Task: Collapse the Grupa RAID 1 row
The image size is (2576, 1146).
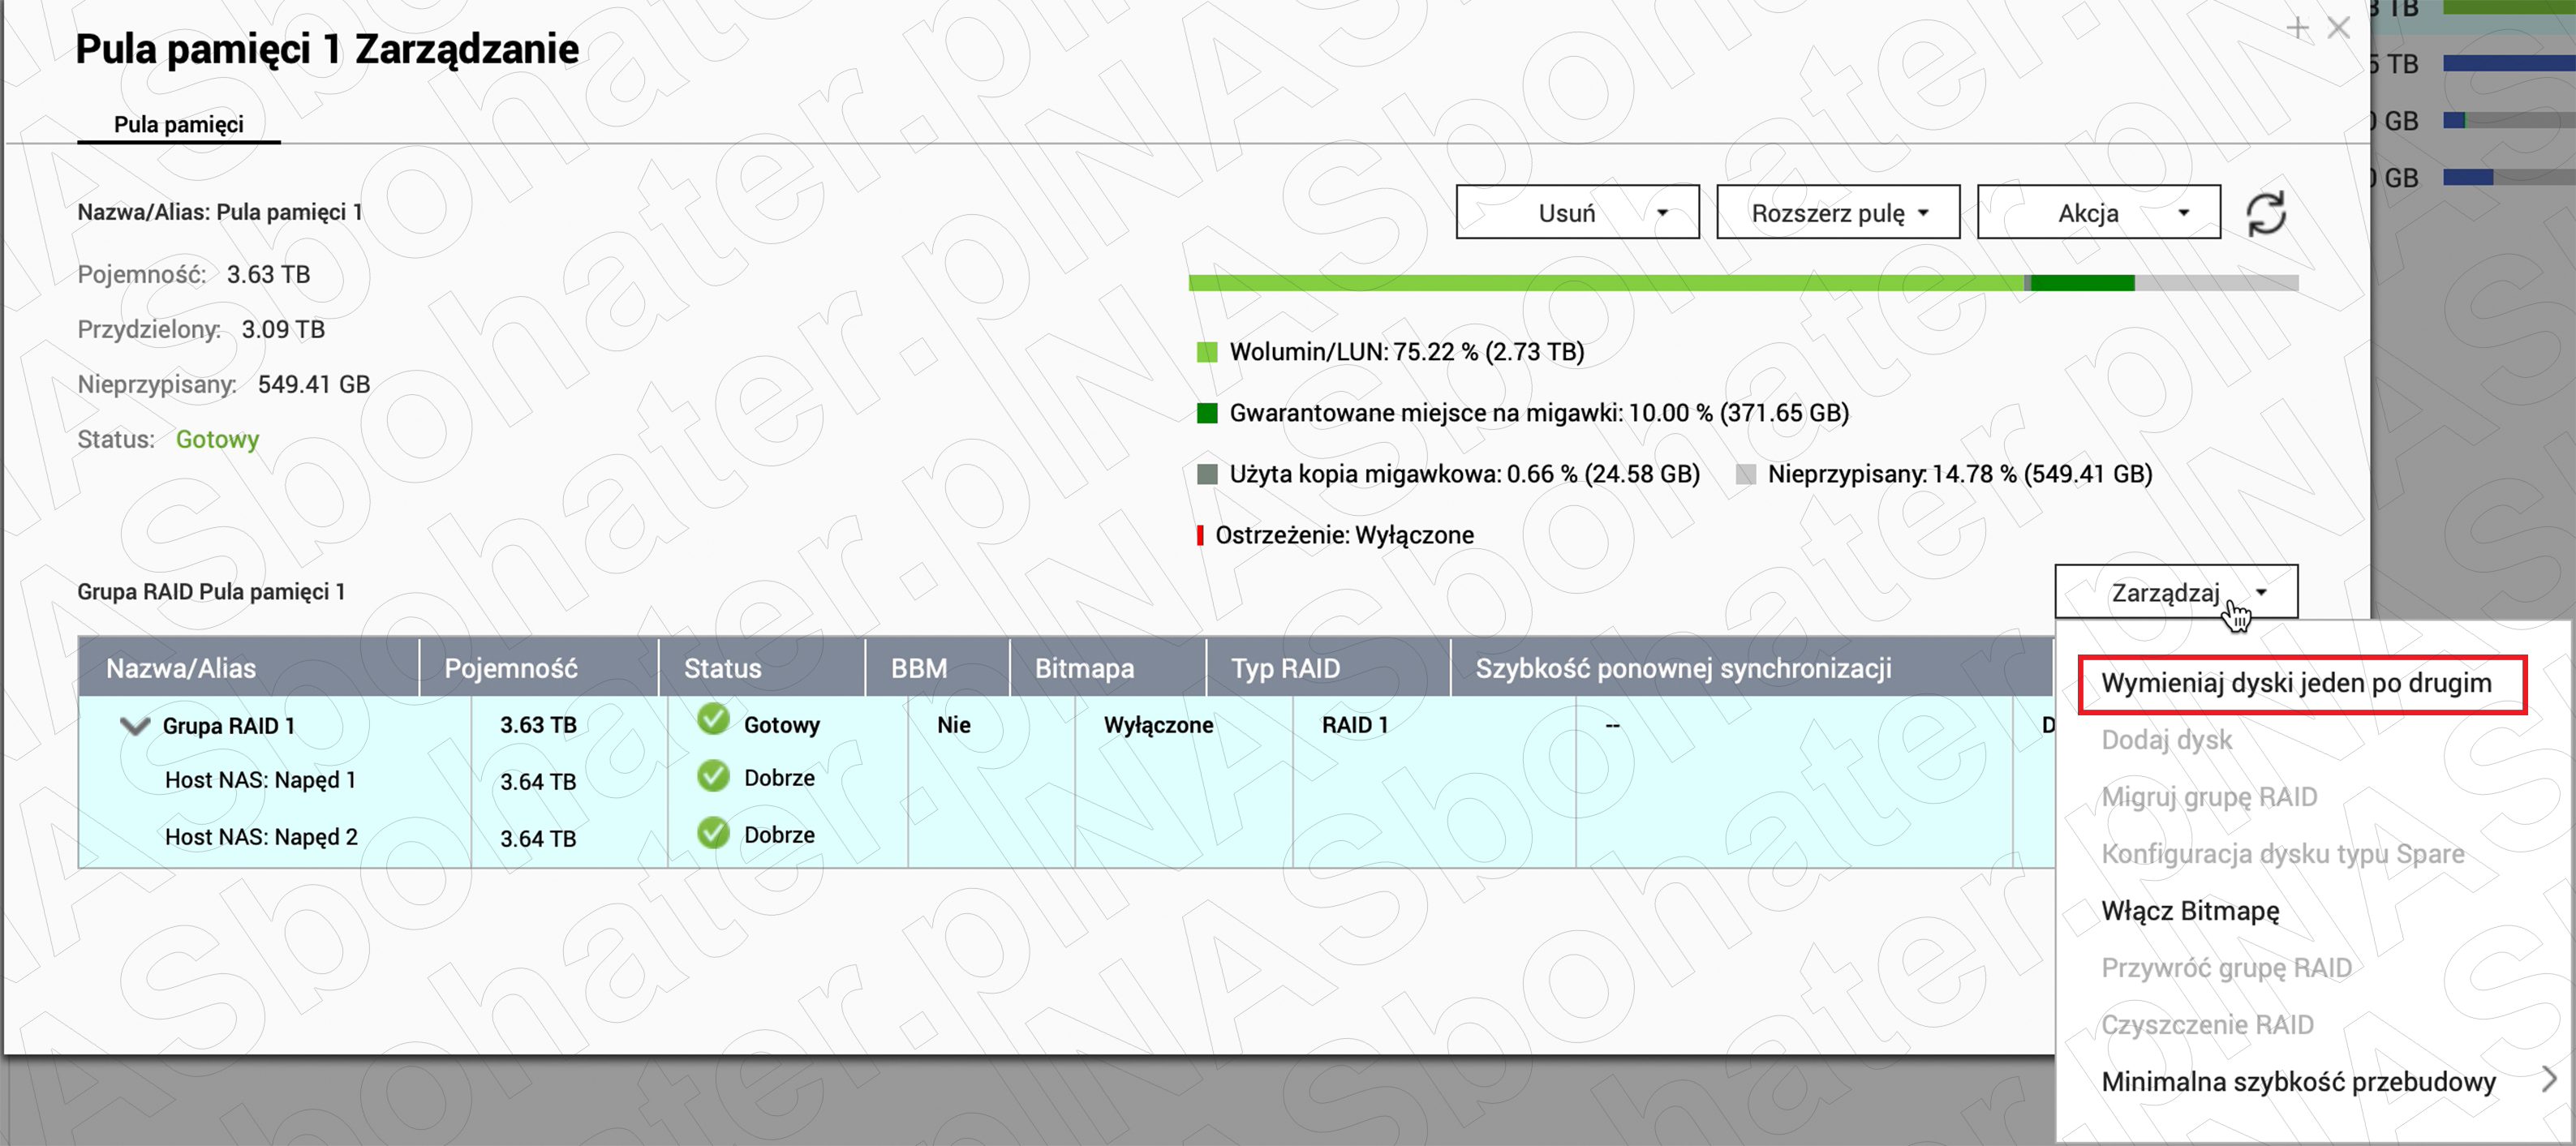Action: (x=134, y=726)
